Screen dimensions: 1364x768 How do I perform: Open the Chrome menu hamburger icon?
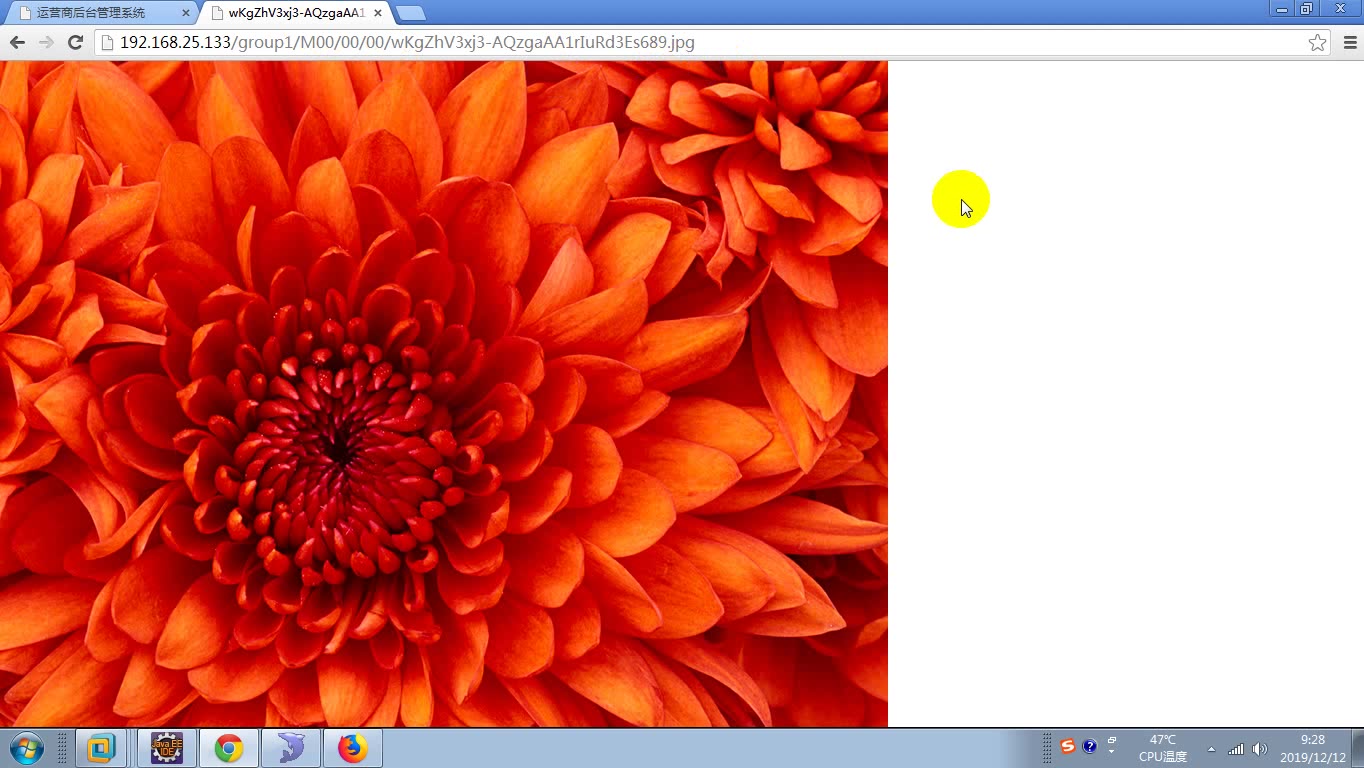(x=1350, y=42)
